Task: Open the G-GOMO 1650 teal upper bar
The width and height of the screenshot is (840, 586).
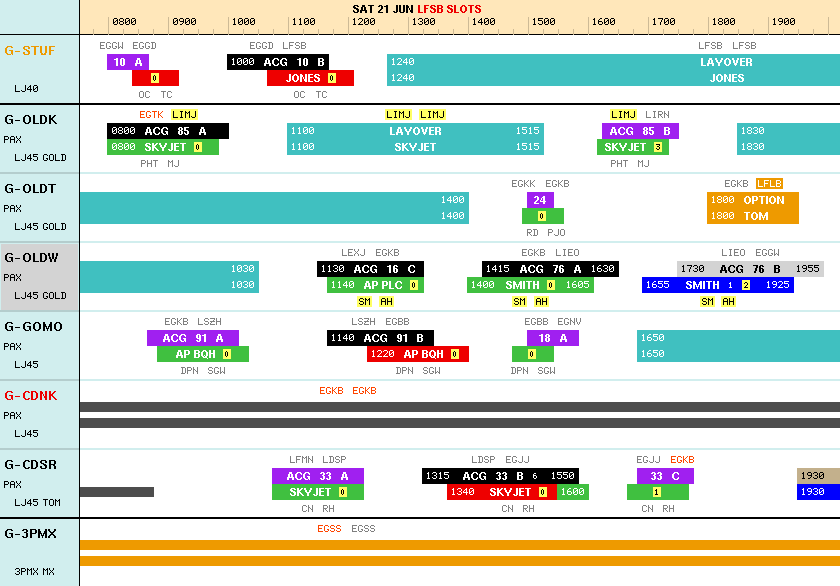Action: click(x=738, y=339)
